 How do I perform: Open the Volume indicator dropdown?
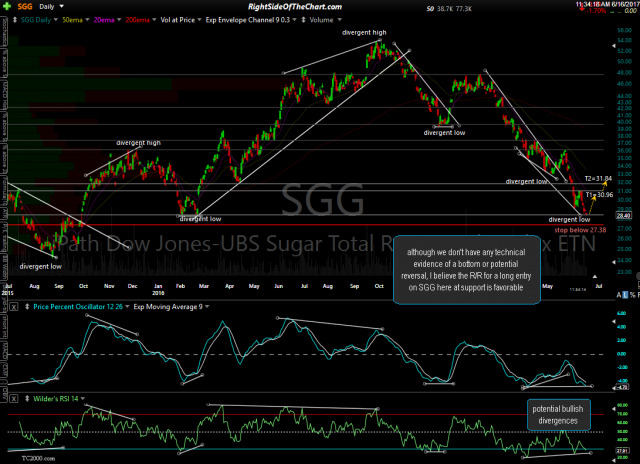tap(339, 20)
